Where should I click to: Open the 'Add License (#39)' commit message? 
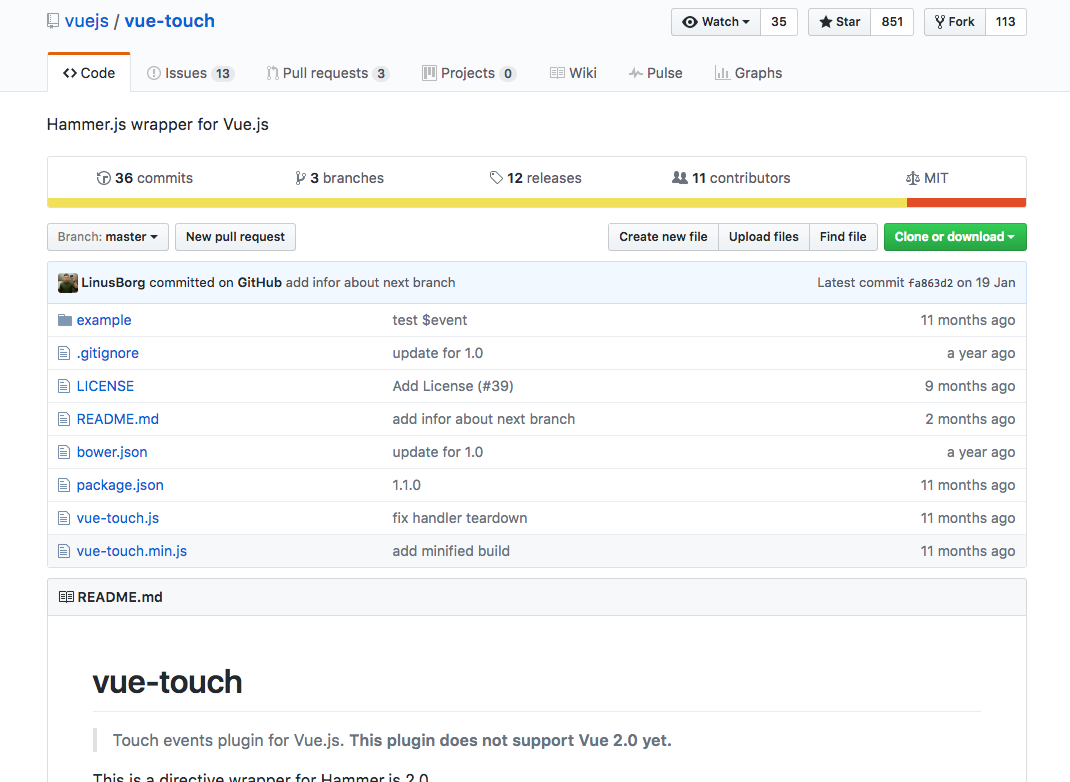click(x=453, y=386)
